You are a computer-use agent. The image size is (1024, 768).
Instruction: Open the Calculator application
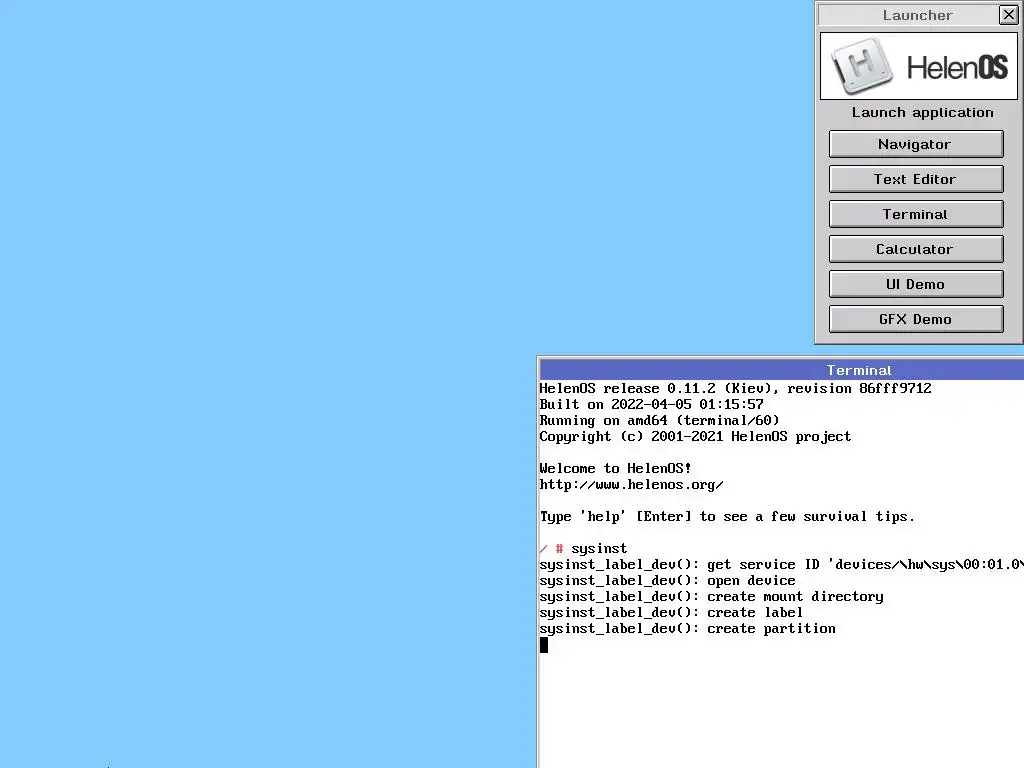[x=916, y=249]
